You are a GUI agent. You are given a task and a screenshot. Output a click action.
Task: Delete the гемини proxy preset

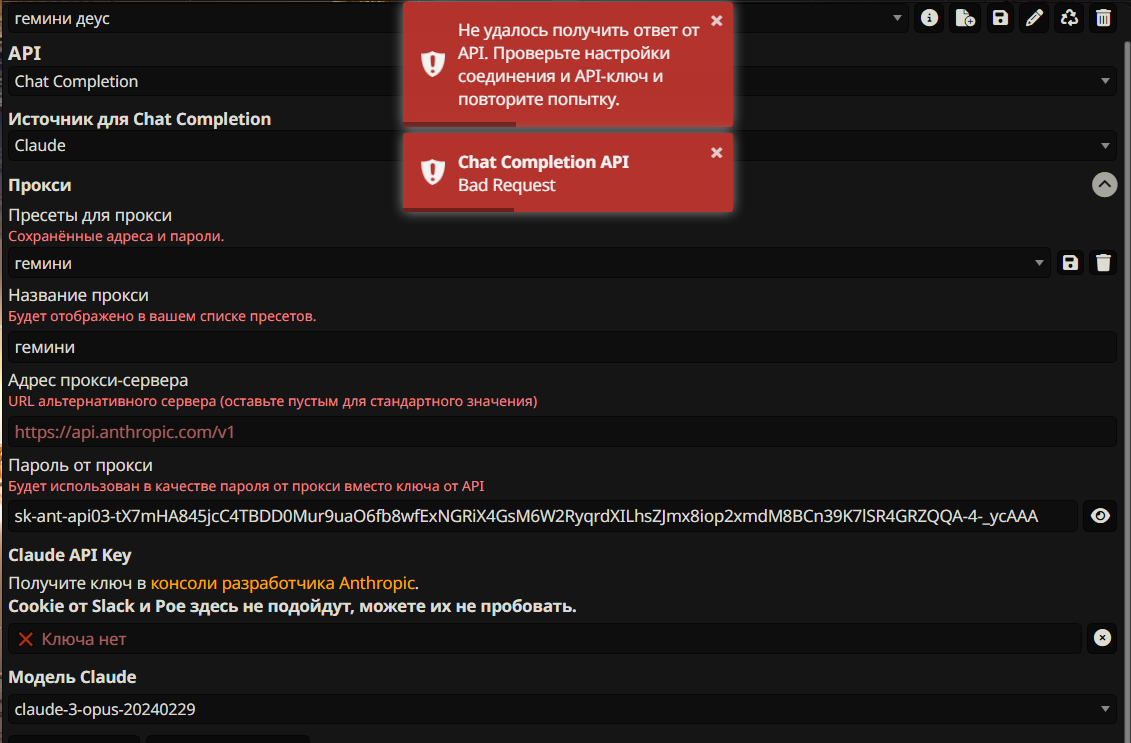(x=1104, y=263)
